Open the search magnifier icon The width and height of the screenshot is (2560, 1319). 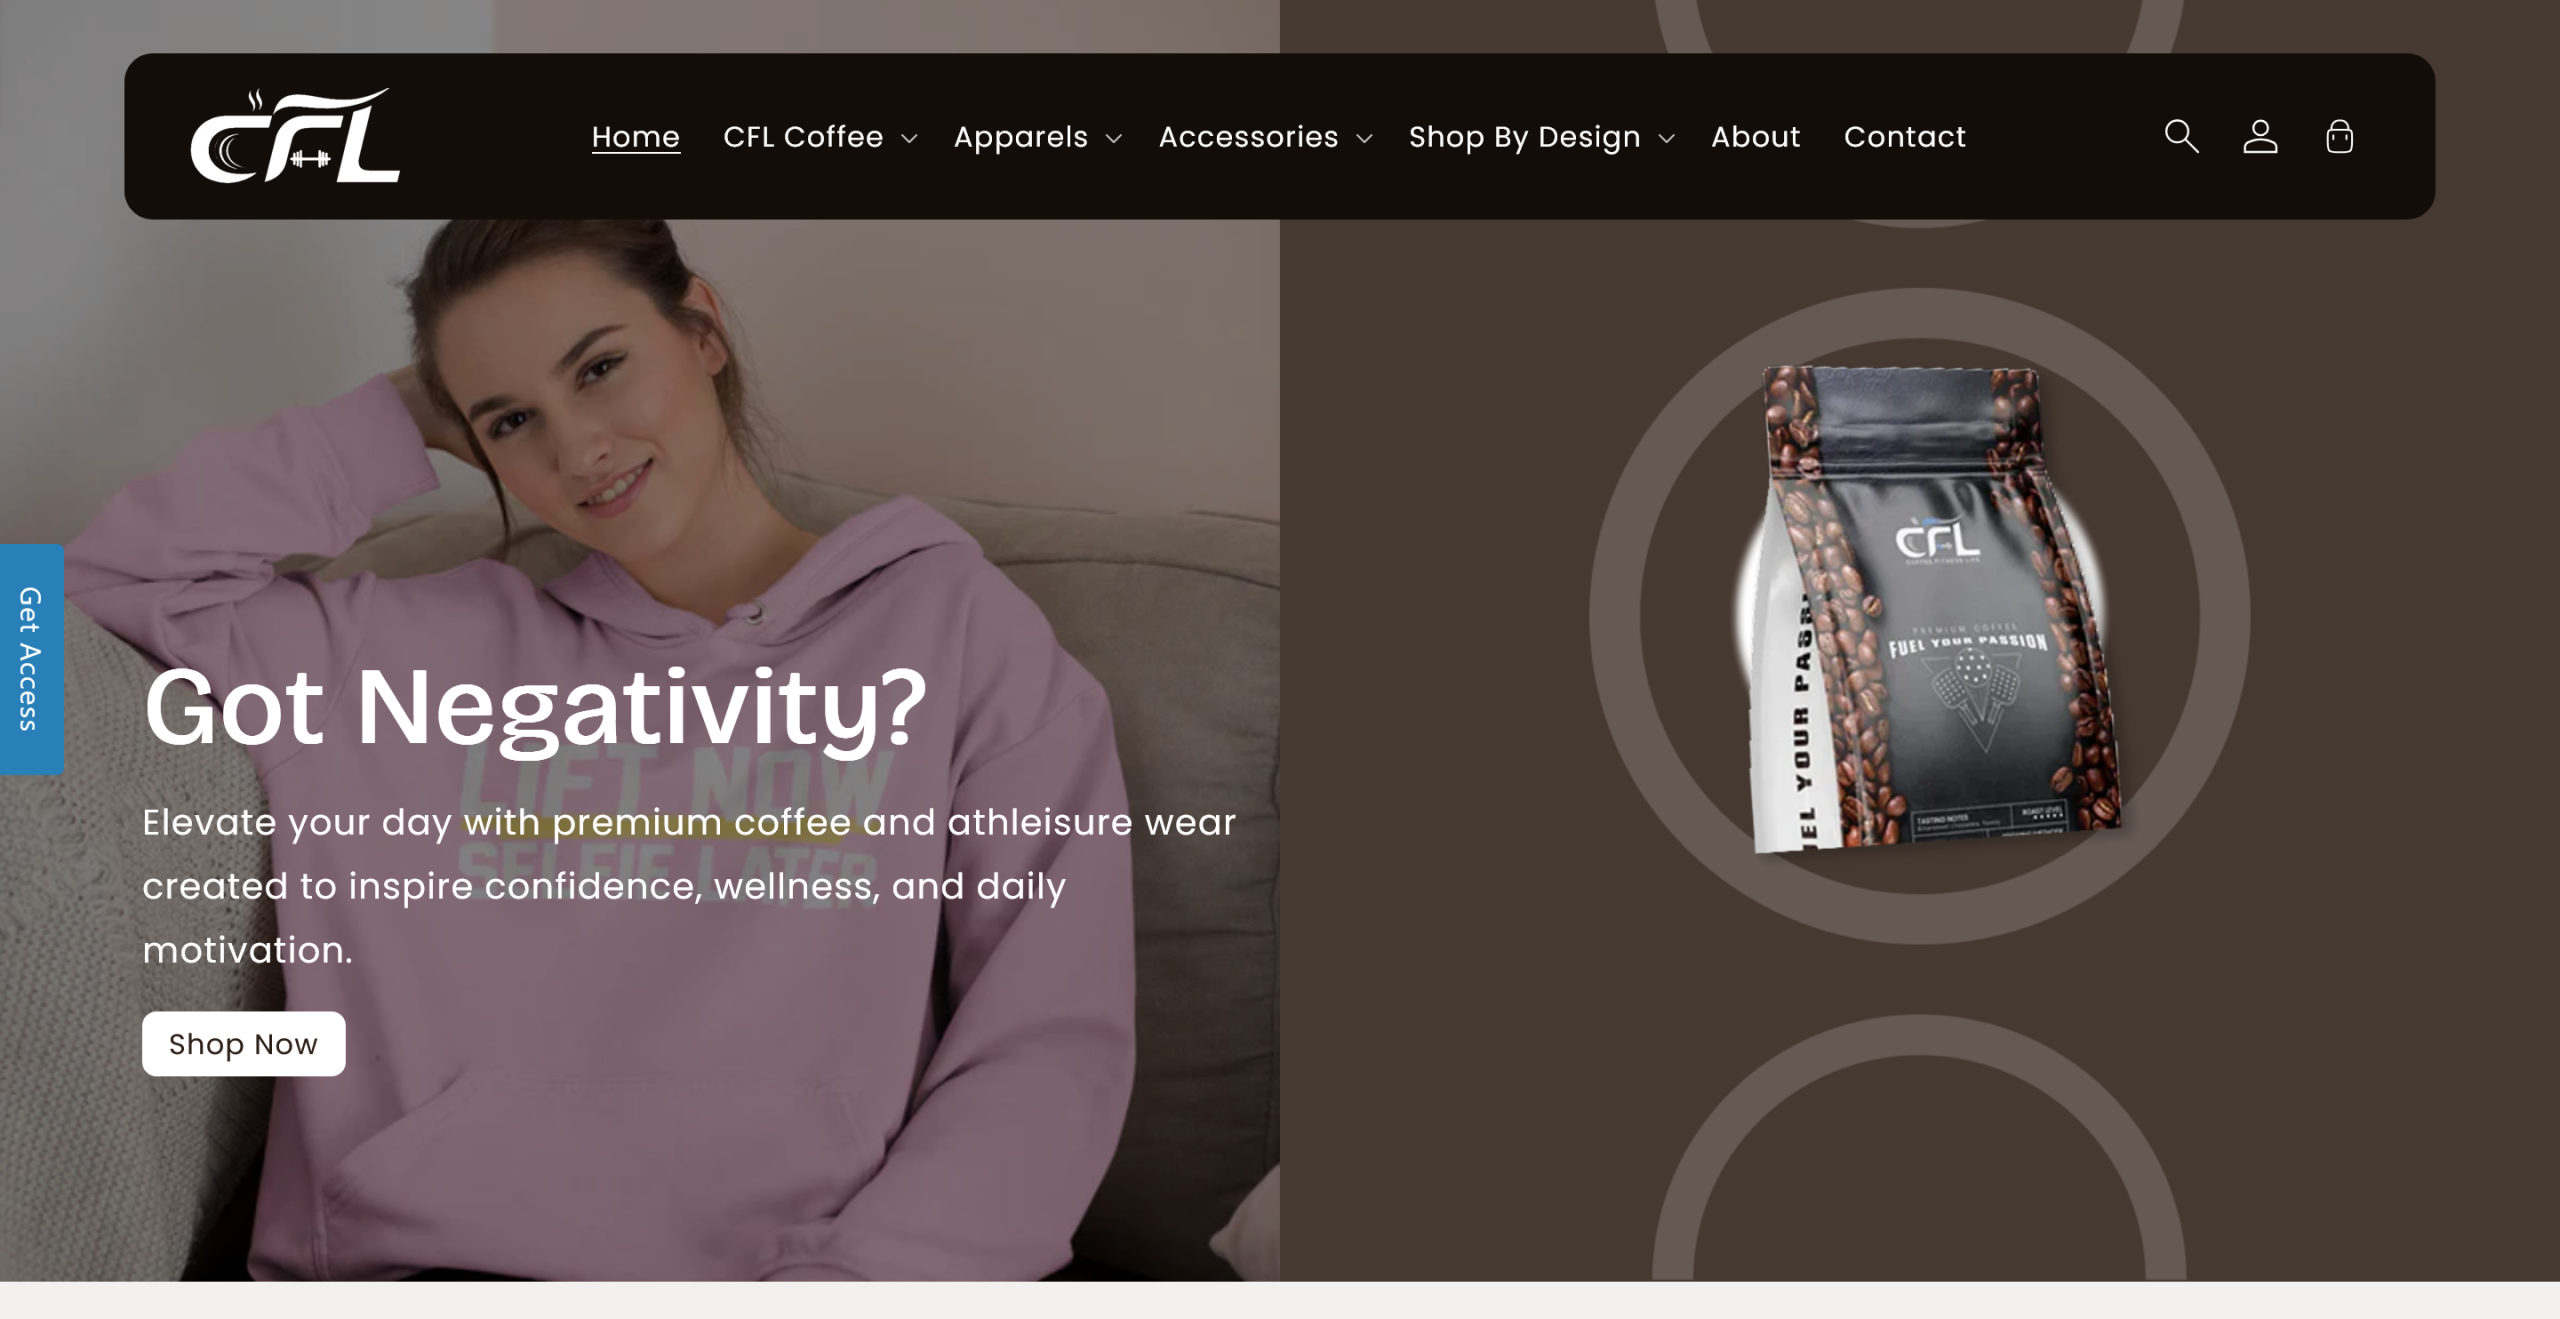(2181, 136)
